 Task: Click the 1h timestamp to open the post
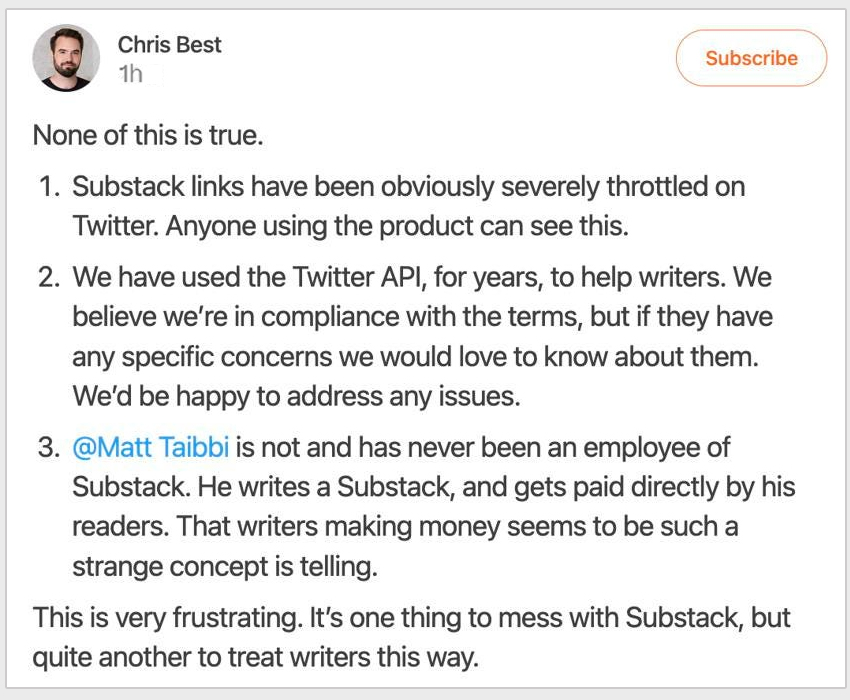click(x=128, y=73)
